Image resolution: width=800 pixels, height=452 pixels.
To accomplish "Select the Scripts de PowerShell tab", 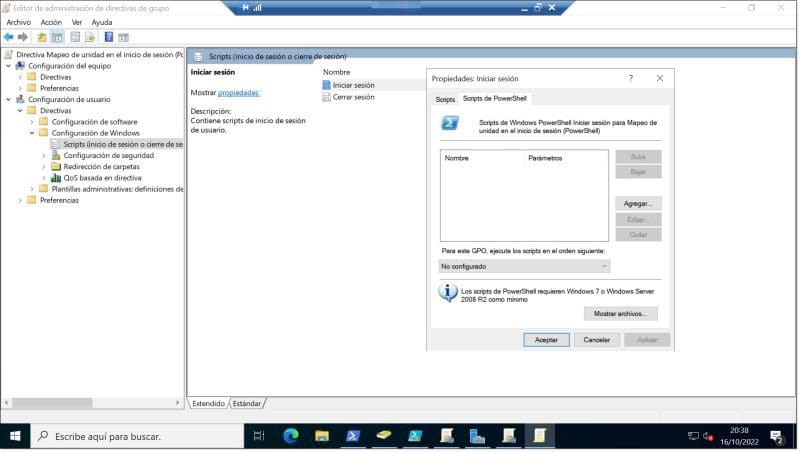I will [x=494, y=98].
